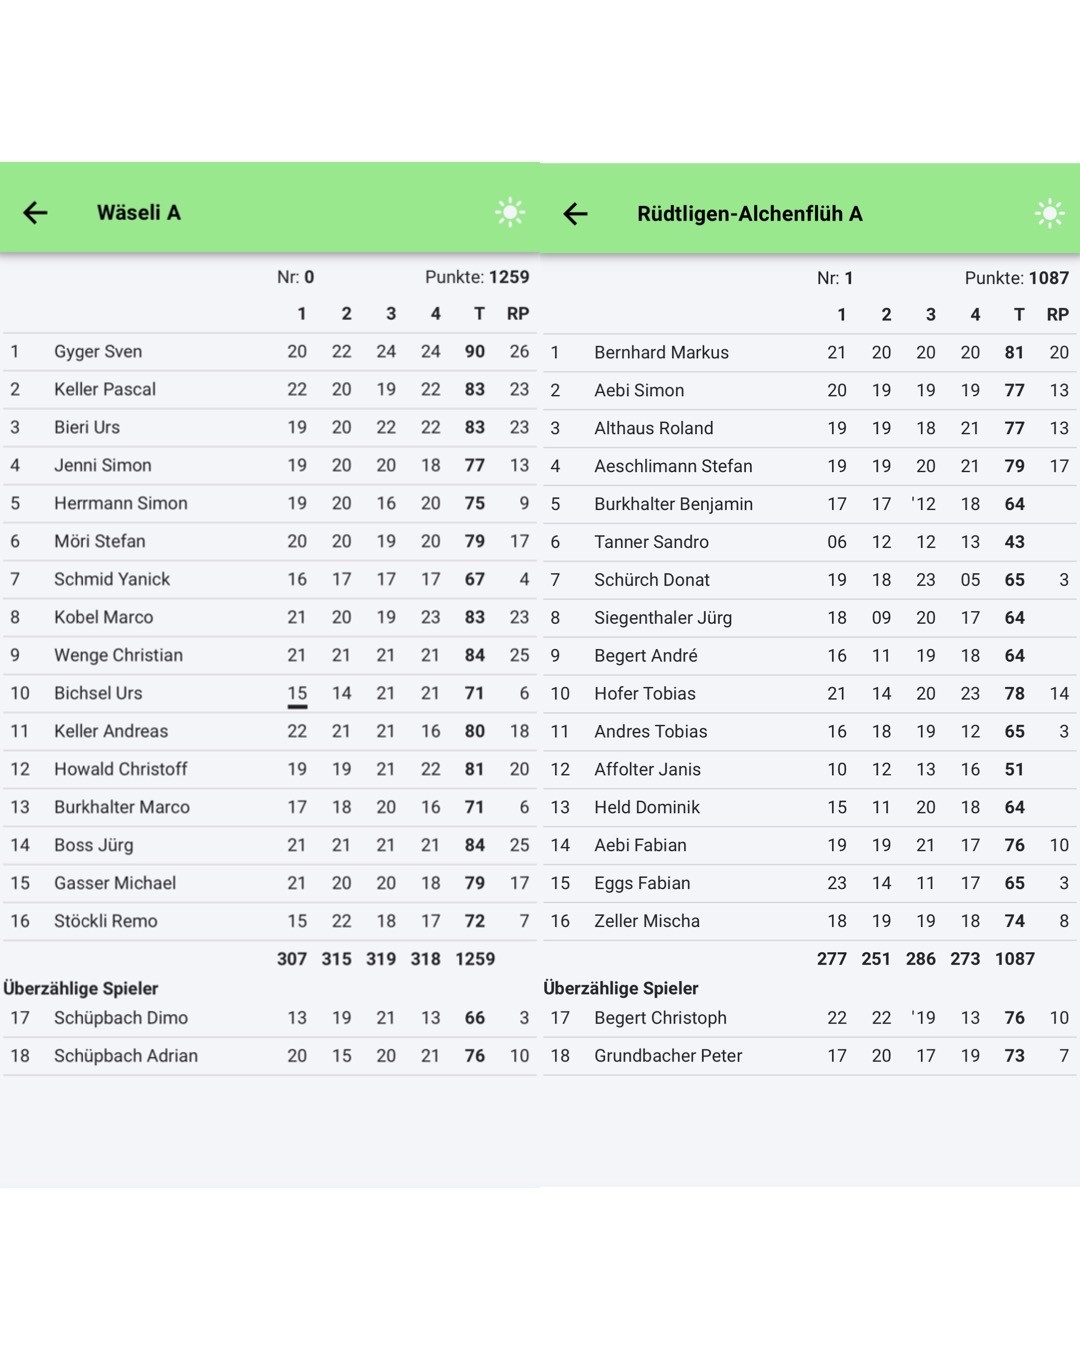Click the Wäseli A title
1080x1350 pixels.
[139, 212]
